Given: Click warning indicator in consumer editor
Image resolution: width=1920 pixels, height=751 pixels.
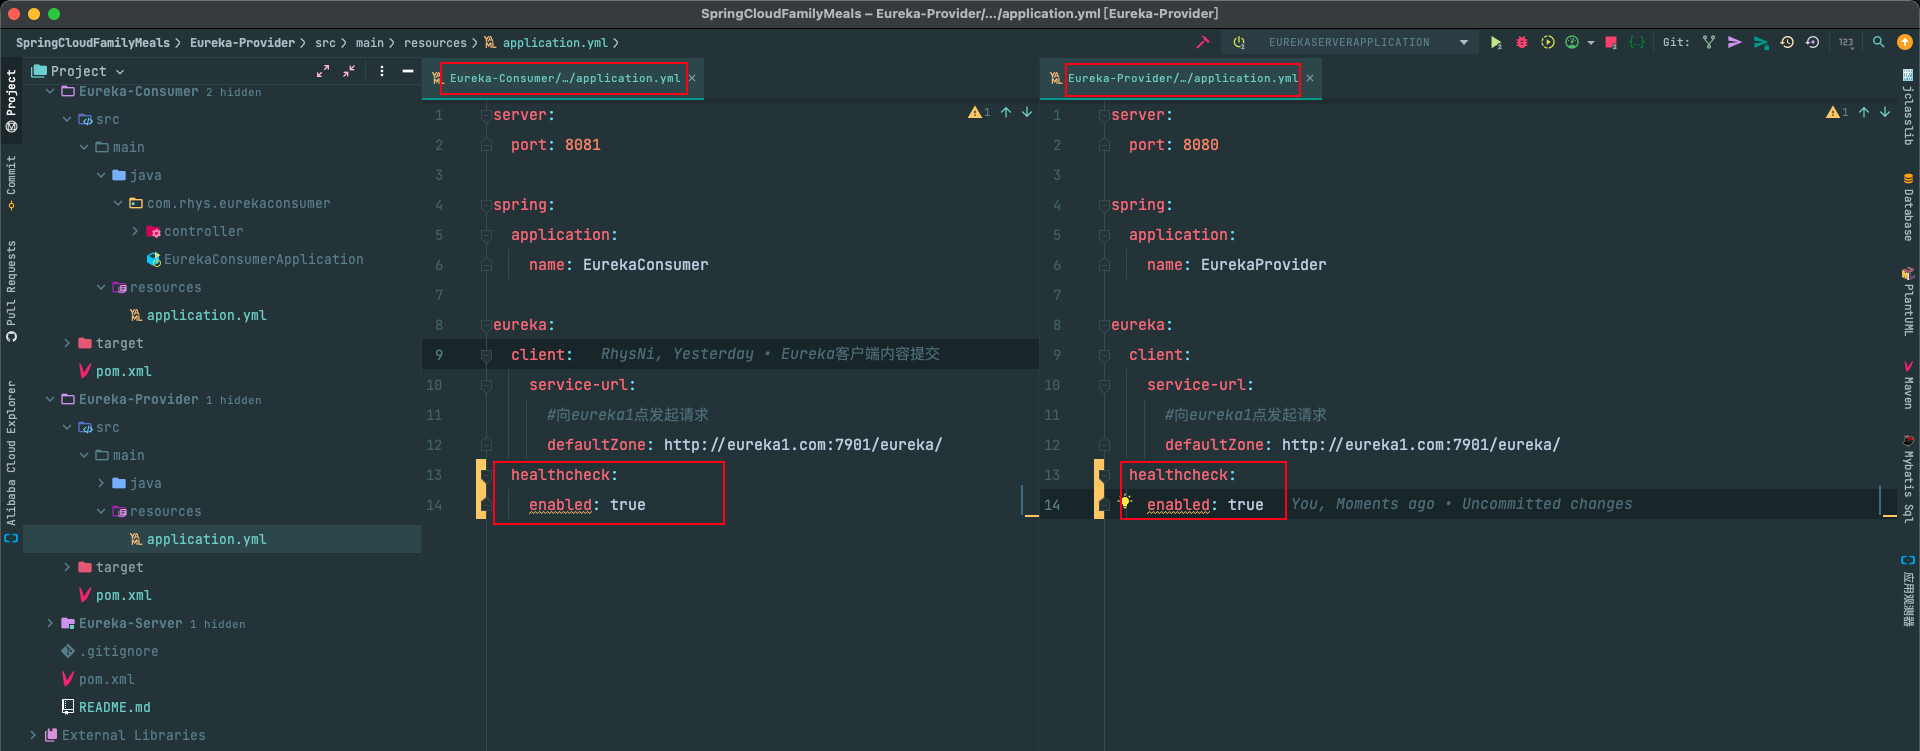Looking at the screenshot, I should tap(978, 112).
